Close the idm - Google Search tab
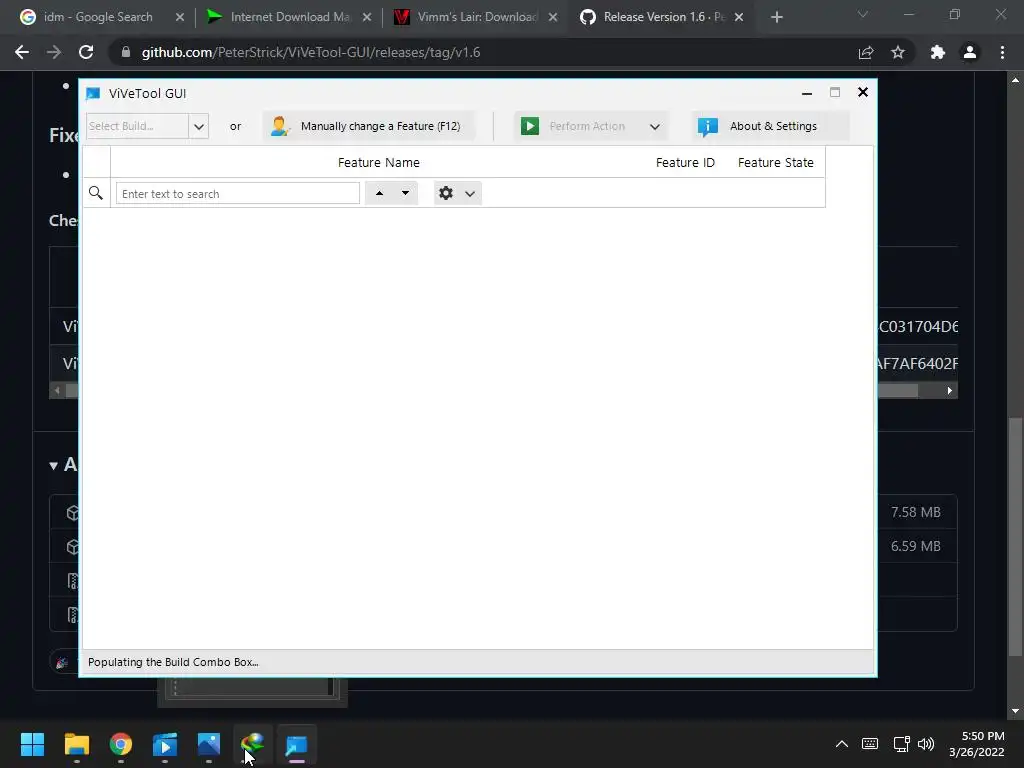Viewport: 1024px width, 768px height. point(180,18)
